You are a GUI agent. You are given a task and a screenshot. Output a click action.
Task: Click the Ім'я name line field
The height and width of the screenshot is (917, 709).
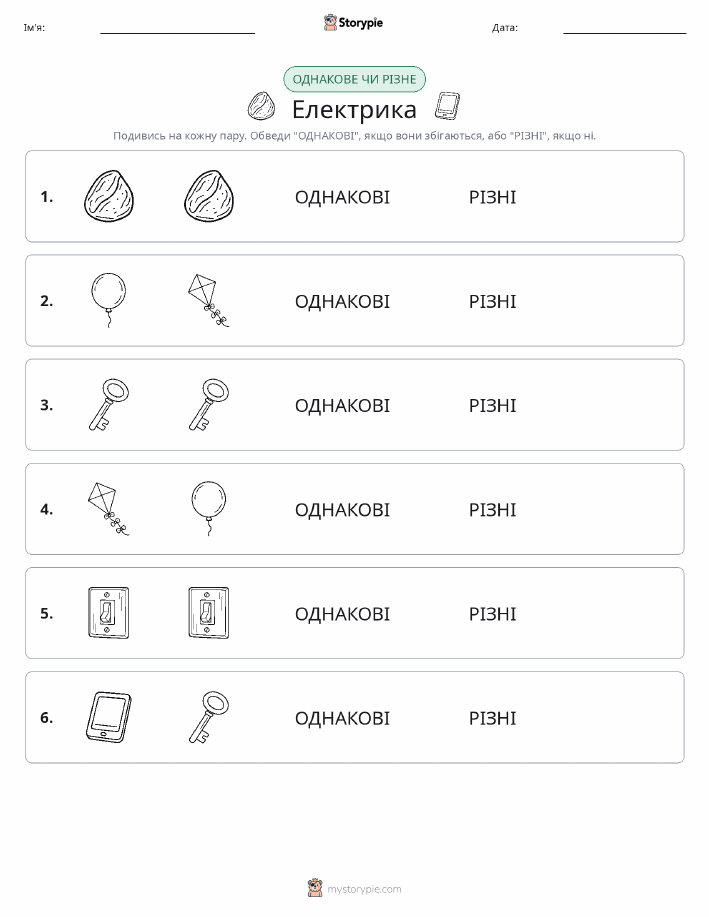coord(177,27)
